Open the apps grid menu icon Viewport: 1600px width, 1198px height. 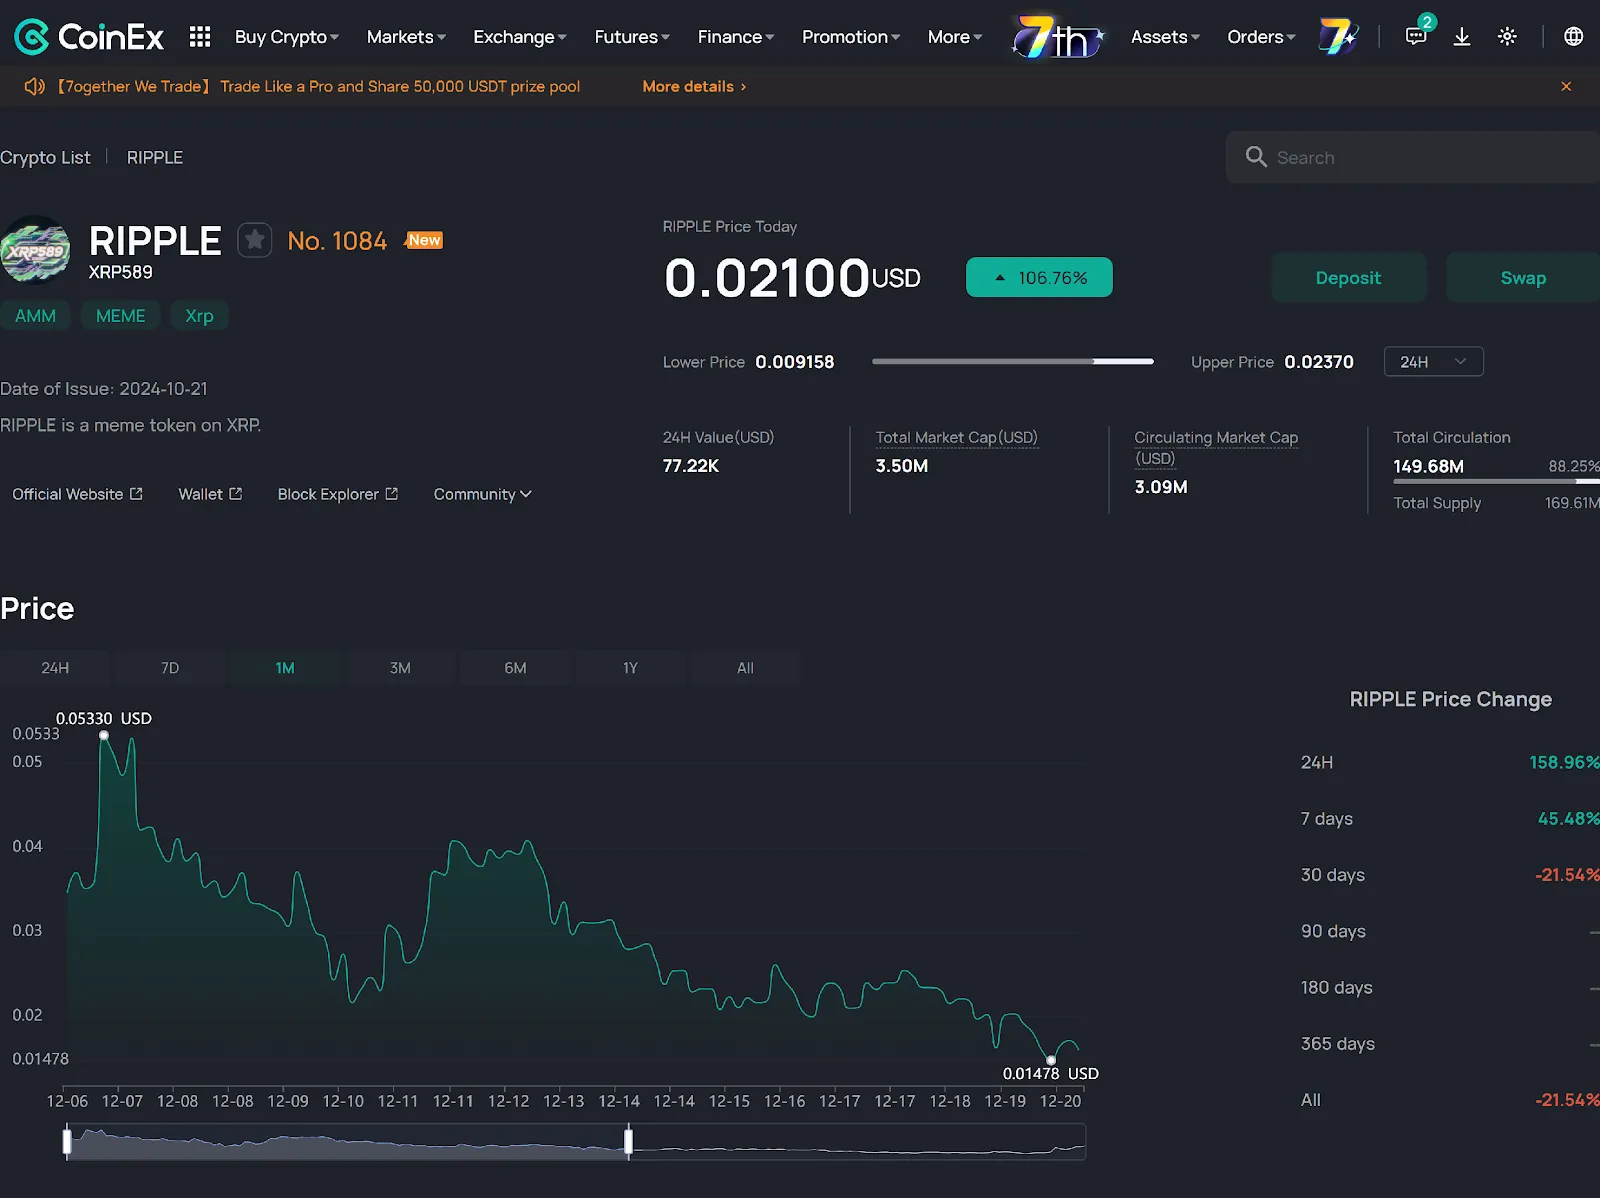[200, 37]
